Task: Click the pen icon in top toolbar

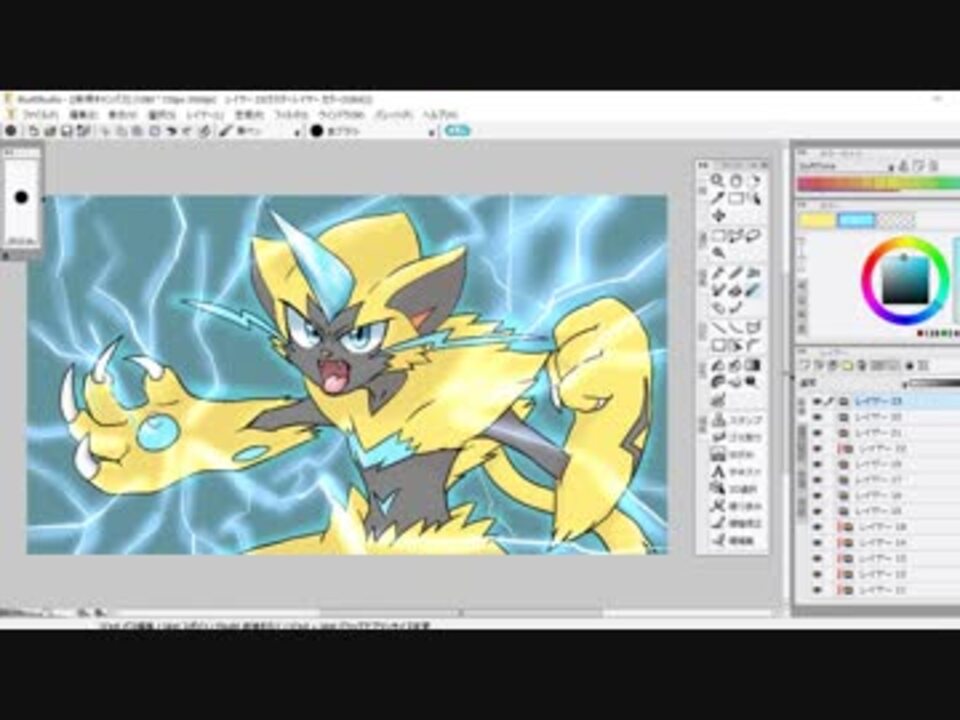Action: click(x=225, y=130)
